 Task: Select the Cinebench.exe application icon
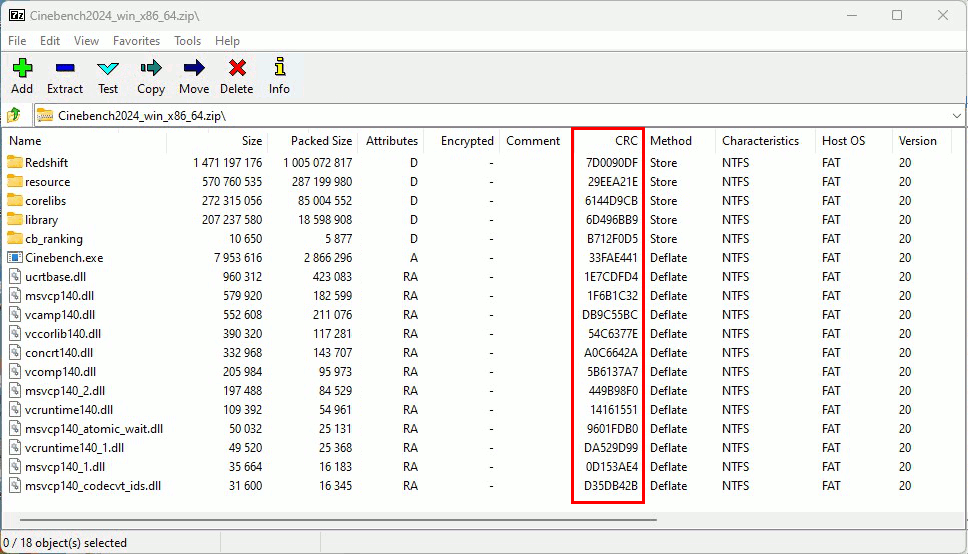[15, 258]
